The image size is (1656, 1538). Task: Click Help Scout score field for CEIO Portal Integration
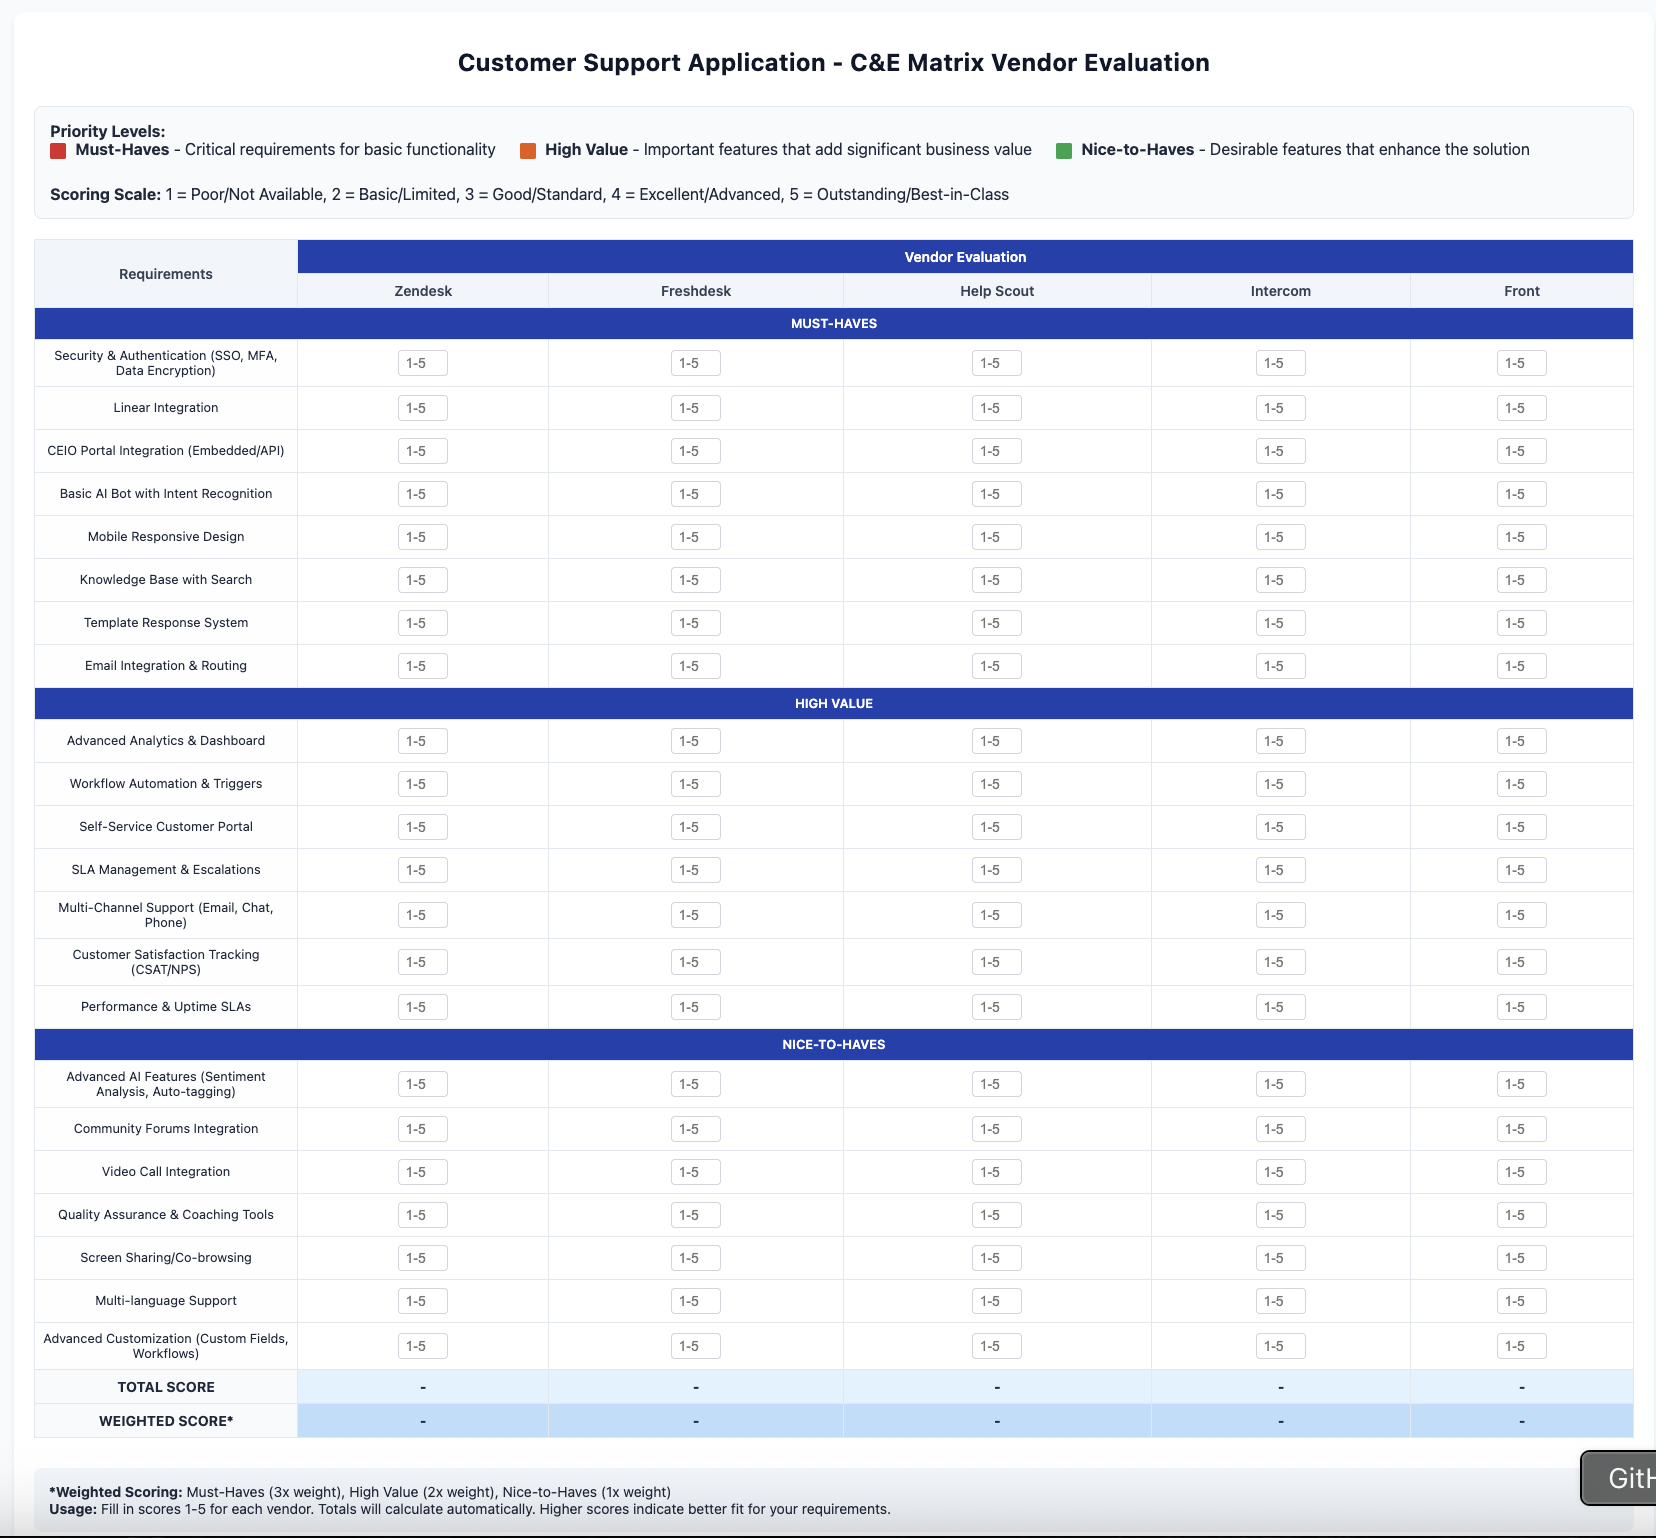[997, 451]
